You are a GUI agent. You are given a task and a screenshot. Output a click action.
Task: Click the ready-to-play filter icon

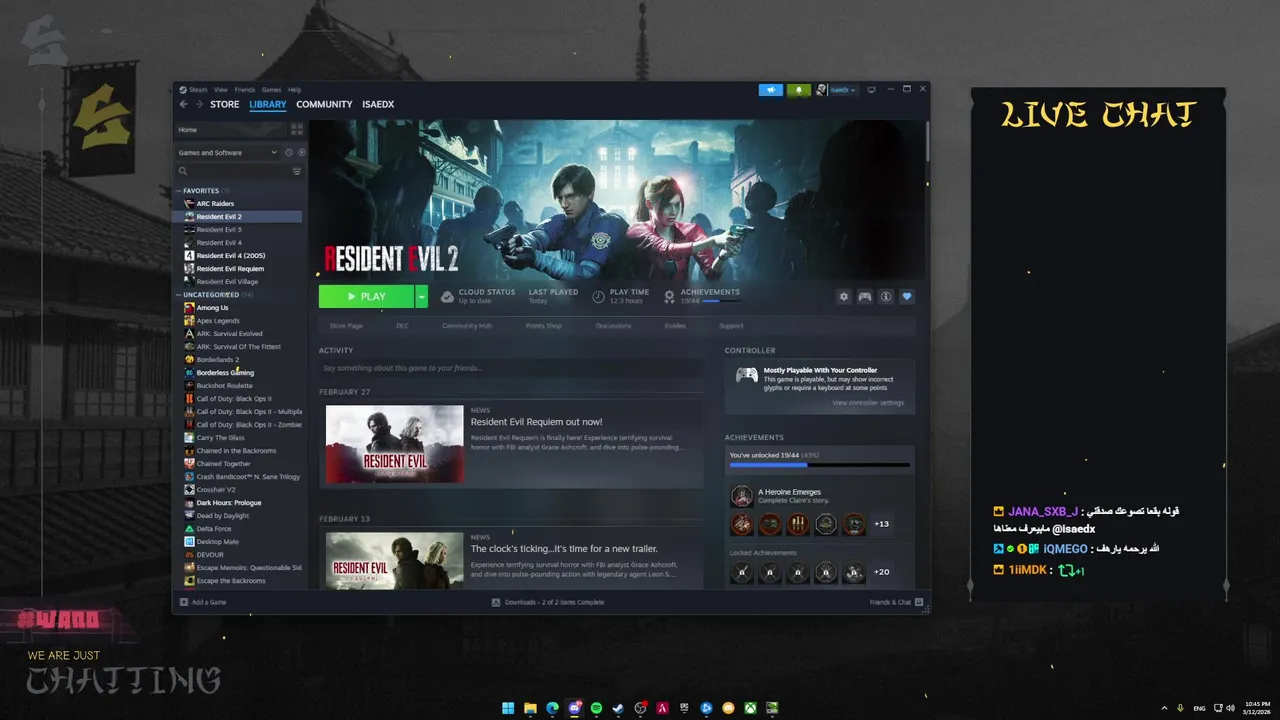(x=301, y=153)
